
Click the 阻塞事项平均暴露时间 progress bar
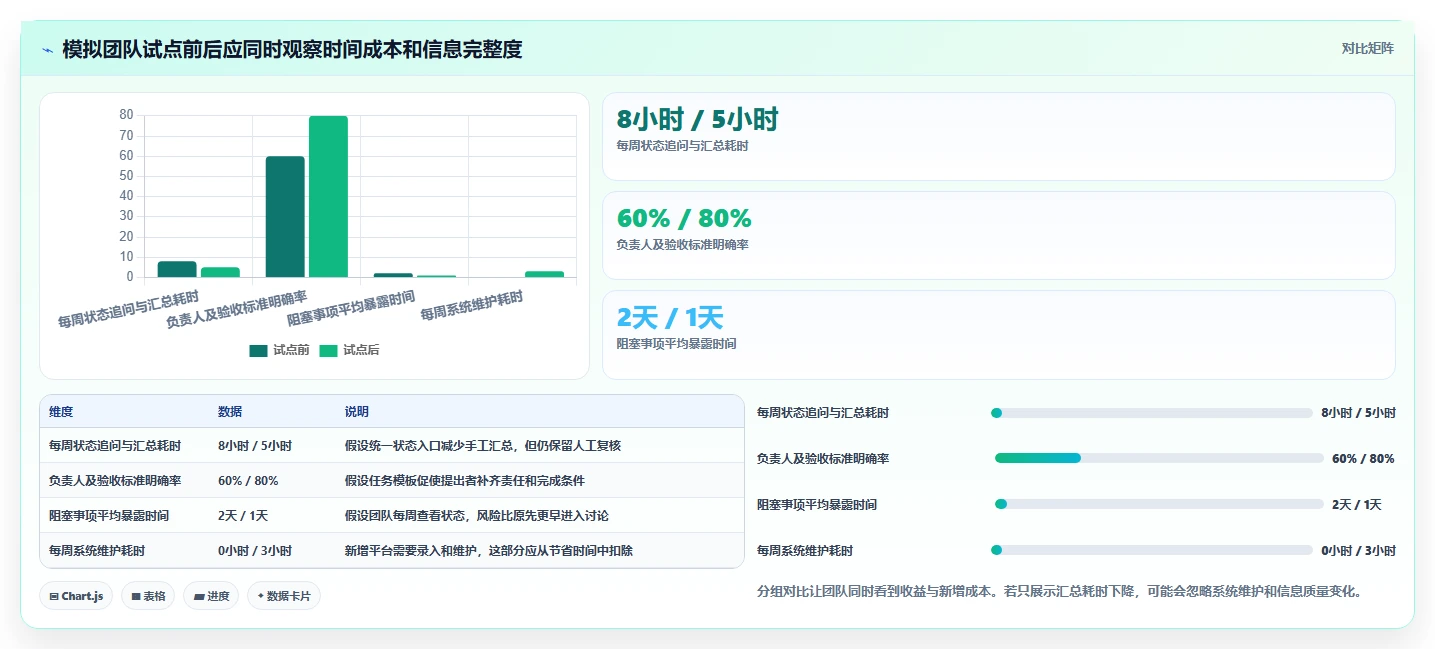click(1159, 504)
